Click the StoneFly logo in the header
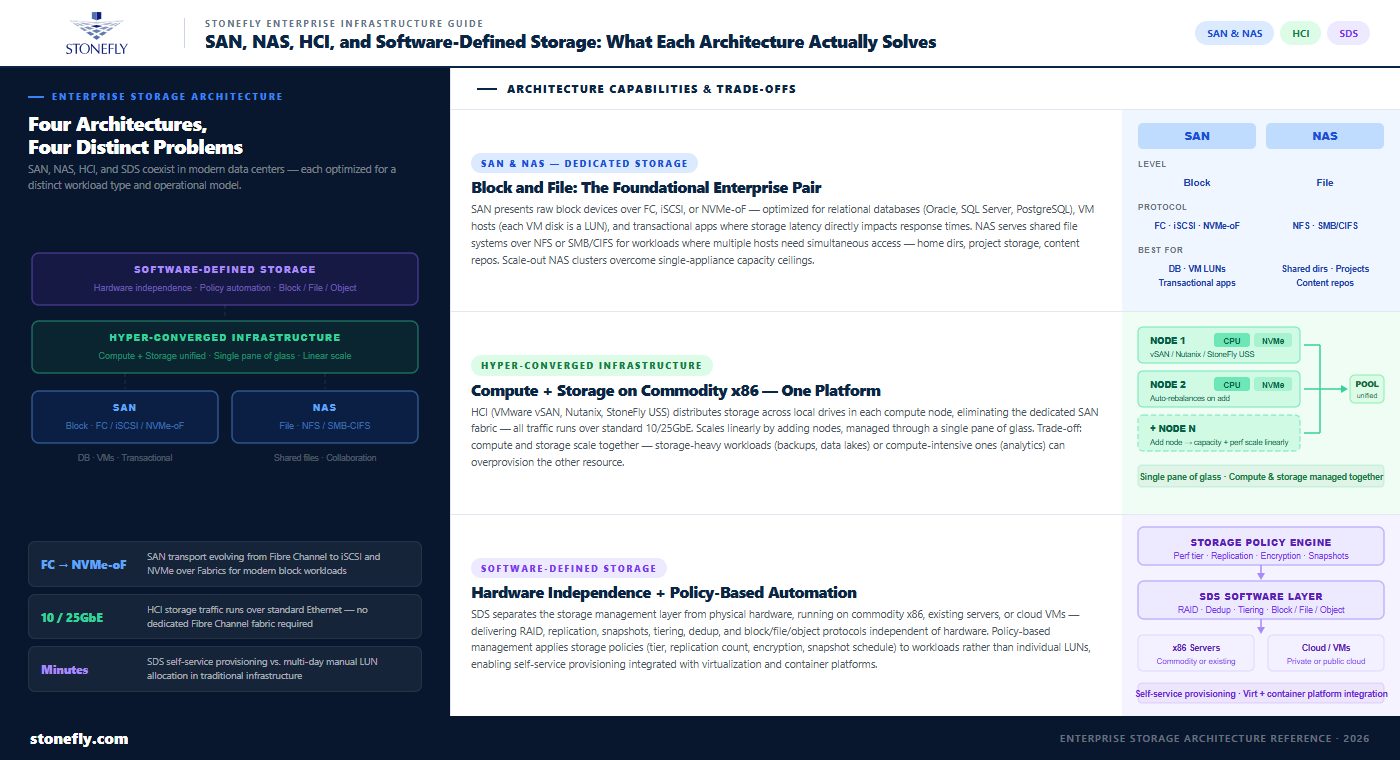Screen dimensions: 1400x760 pos(97,33)
